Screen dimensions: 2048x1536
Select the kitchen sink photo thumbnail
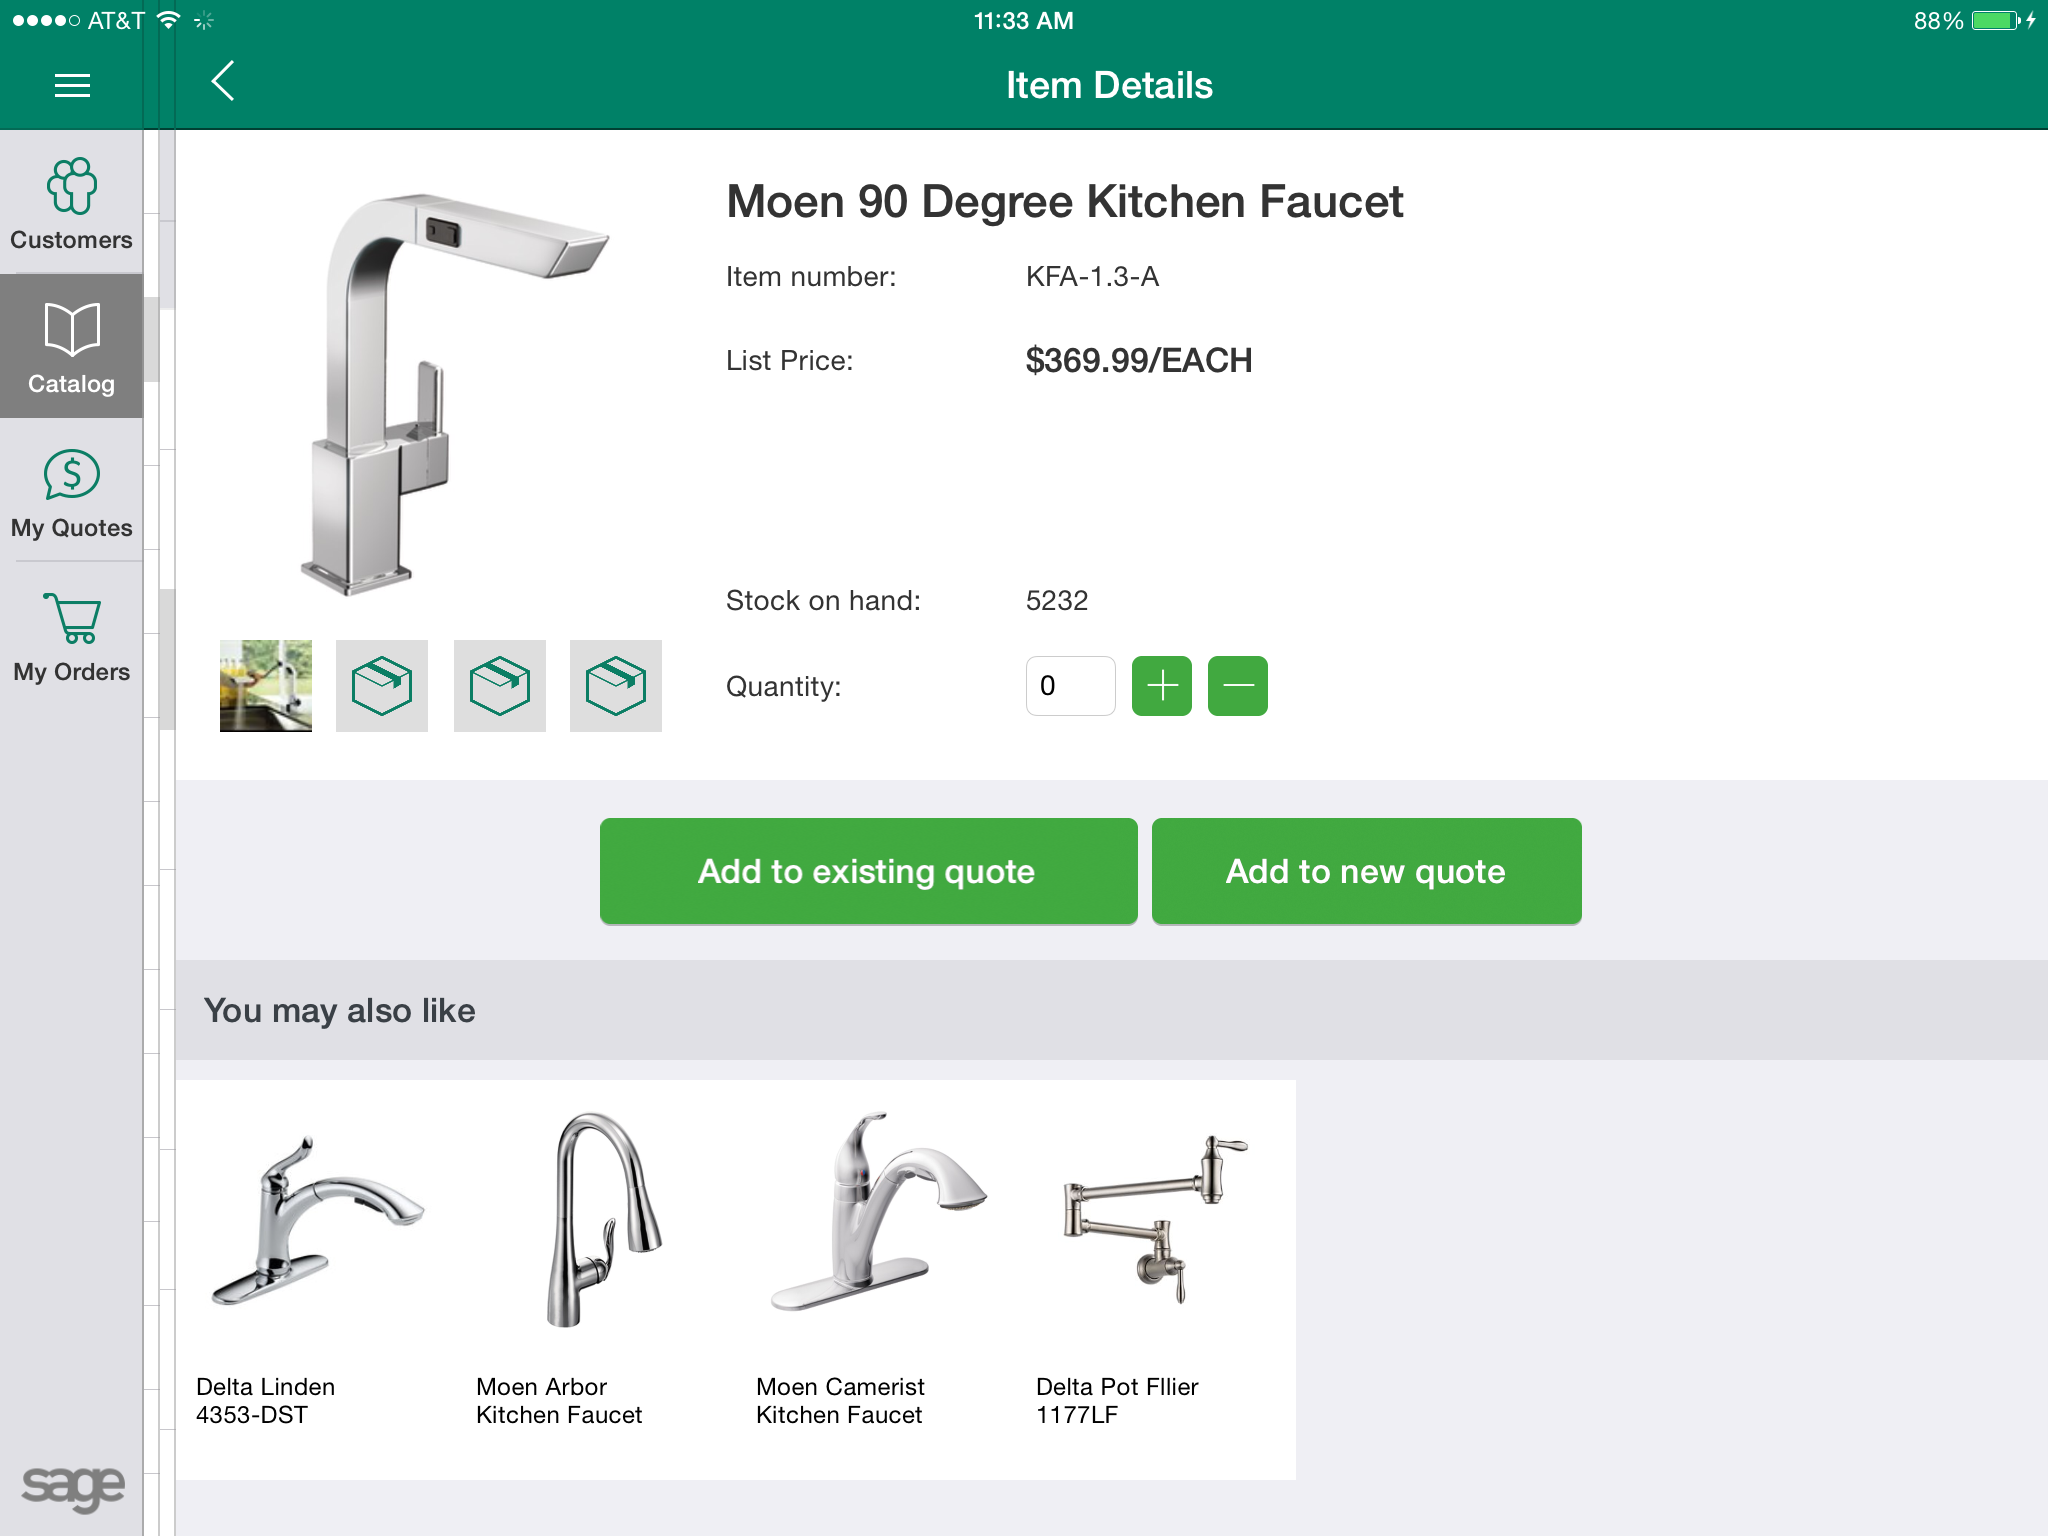pyautogui.click(x=264, y=686)
